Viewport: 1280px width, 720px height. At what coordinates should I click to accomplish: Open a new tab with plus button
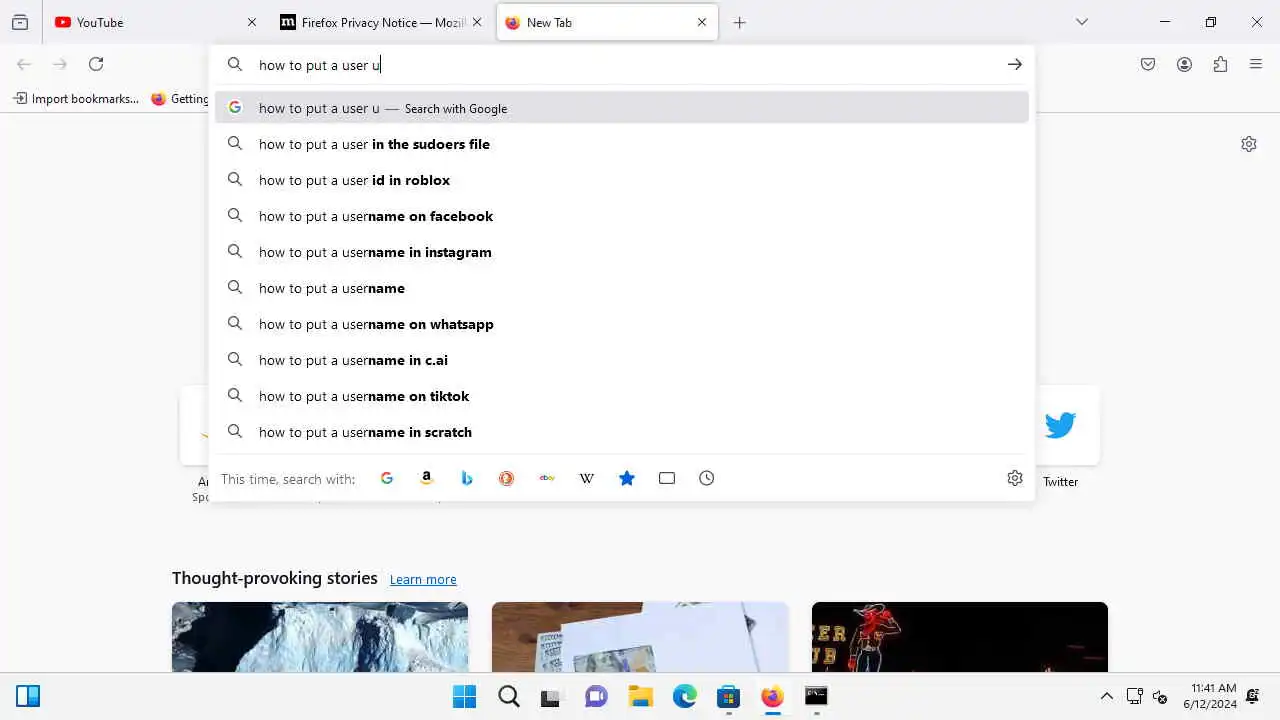(x=739, y=22)
